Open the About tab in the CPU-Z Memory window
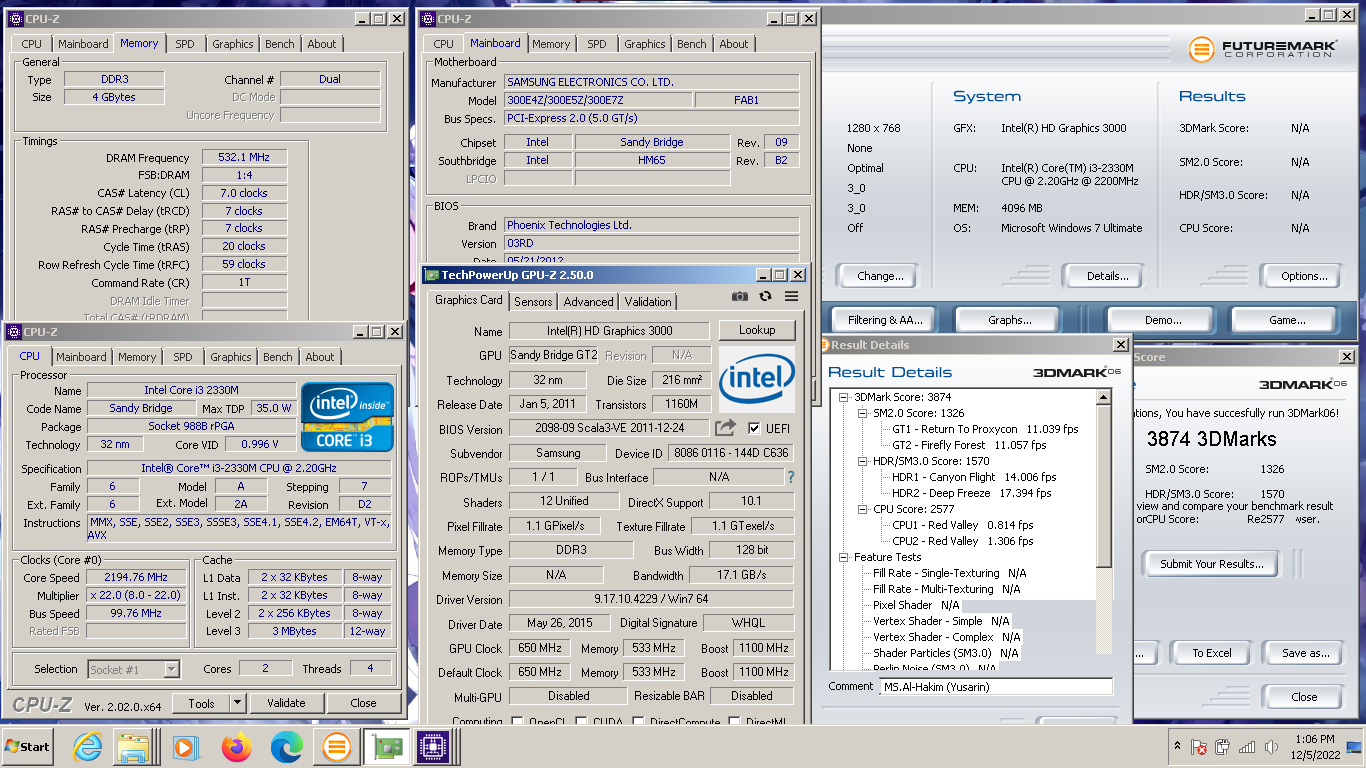This screenshot has width=1366, height=768. click(x=322, y=44)
